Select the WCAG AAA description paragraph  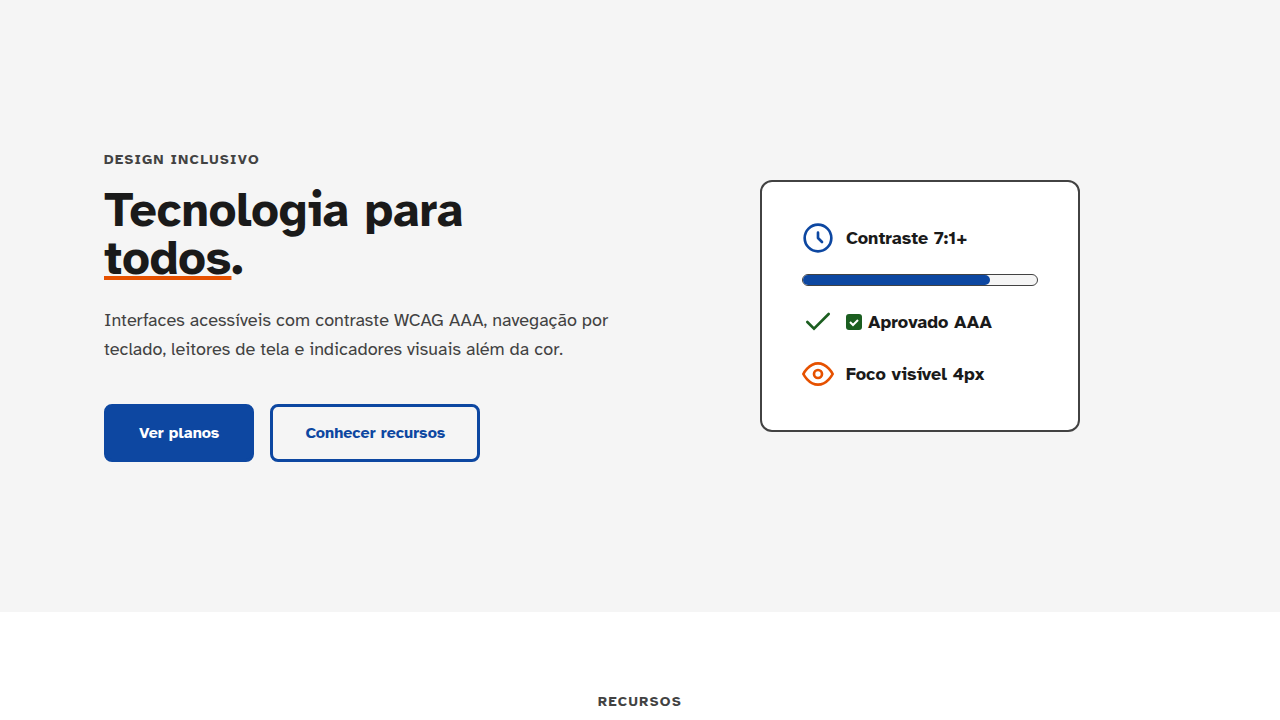coord(356,335)
